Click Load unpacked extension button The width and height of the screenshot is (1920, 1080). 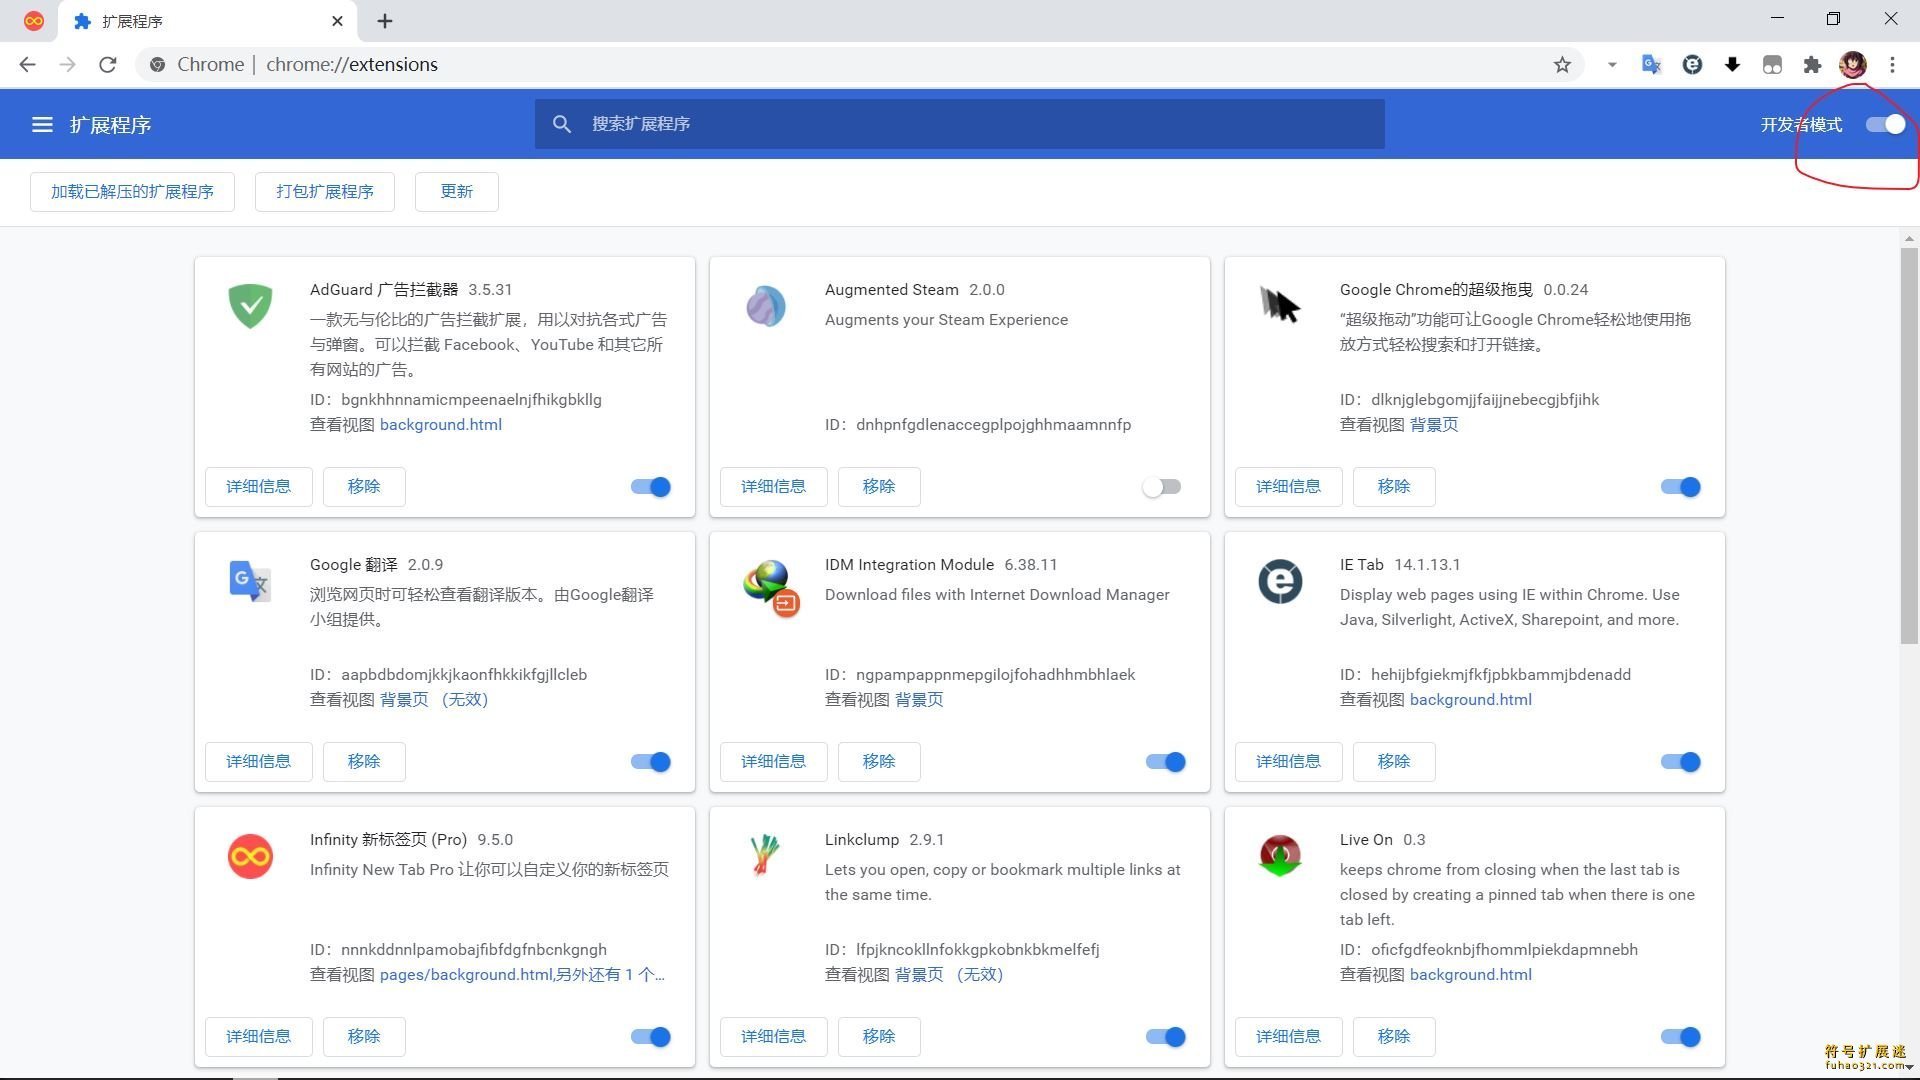(132, 192)
